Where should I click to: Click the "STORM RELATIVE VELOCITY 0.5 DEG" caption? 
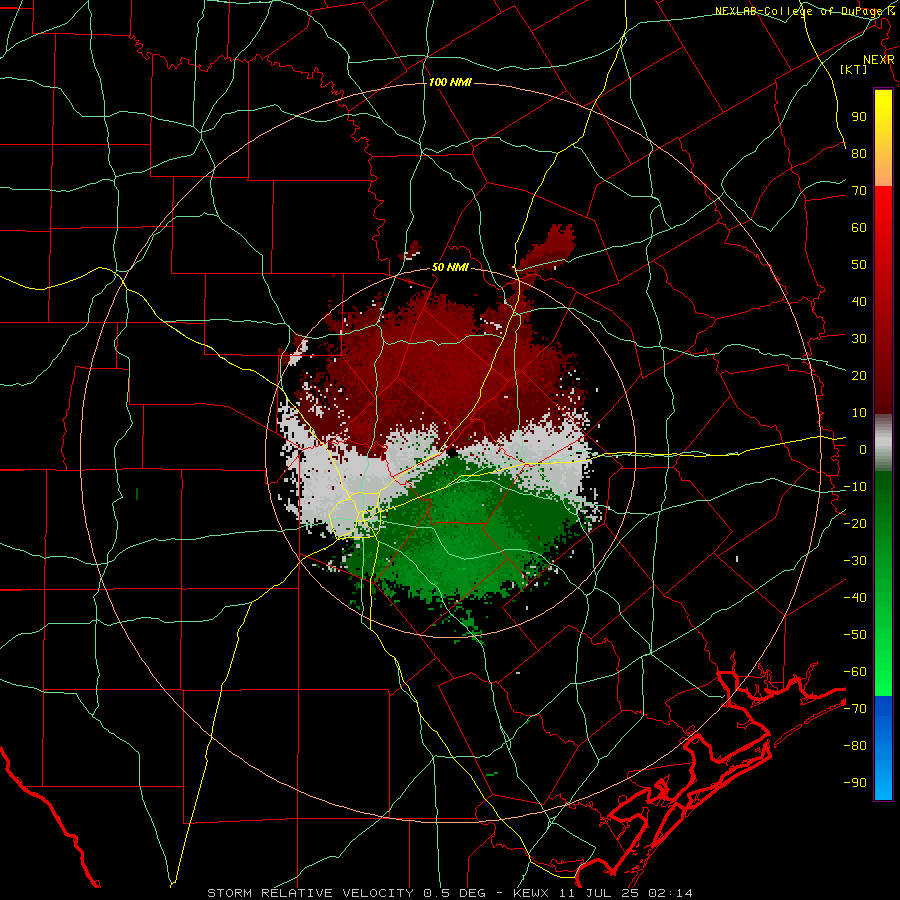point(346,893)
